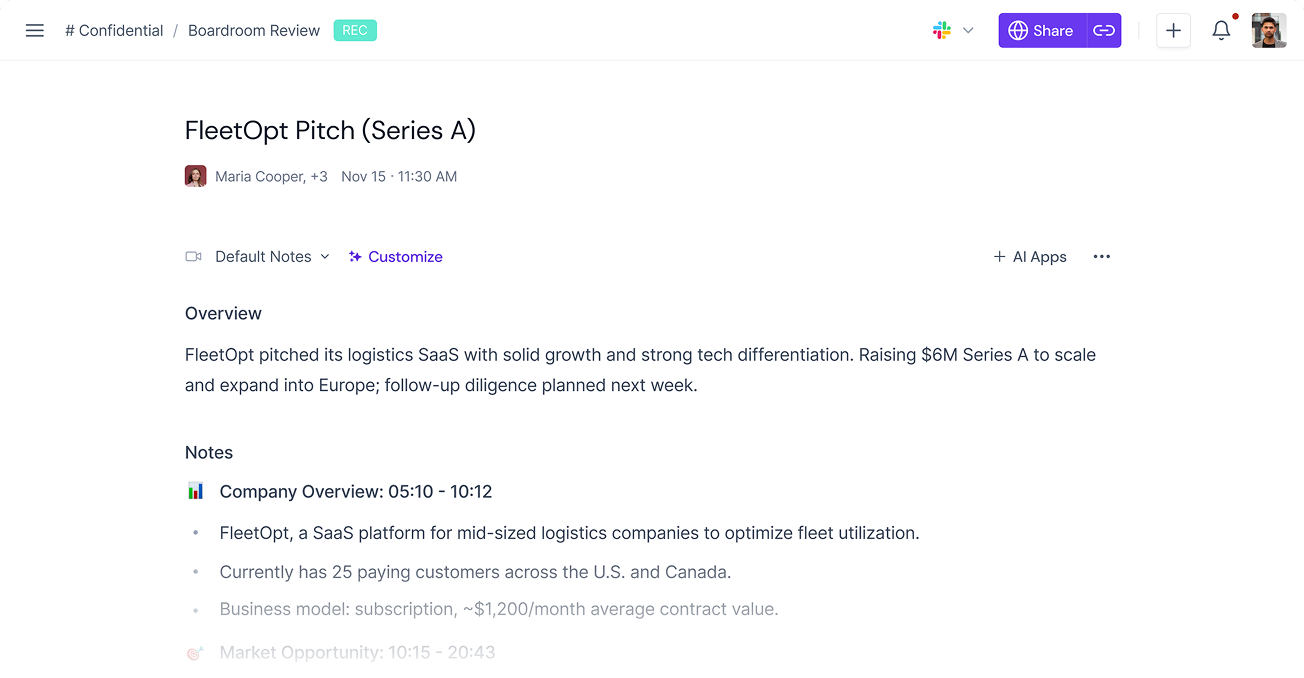Expand the chevron beside the Slack icon
The image size is (1304, 678).
click(x=966, y=30)
